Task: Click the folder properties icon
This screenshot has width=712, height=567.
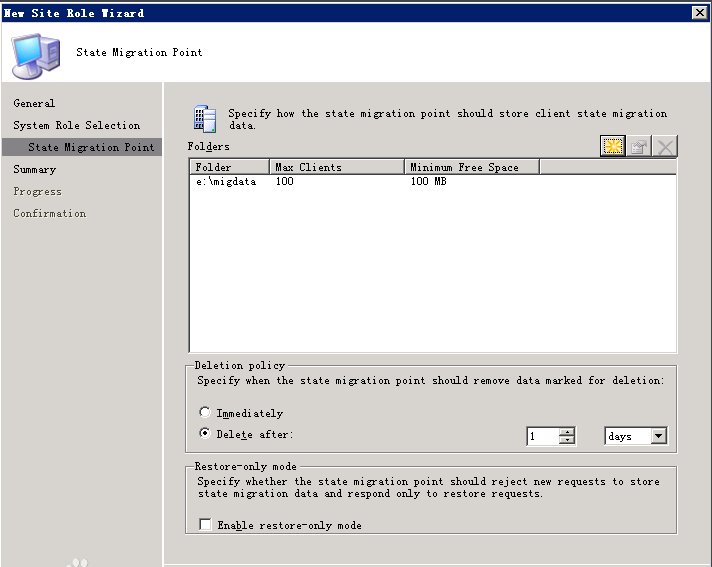Action: pos(639,147)
